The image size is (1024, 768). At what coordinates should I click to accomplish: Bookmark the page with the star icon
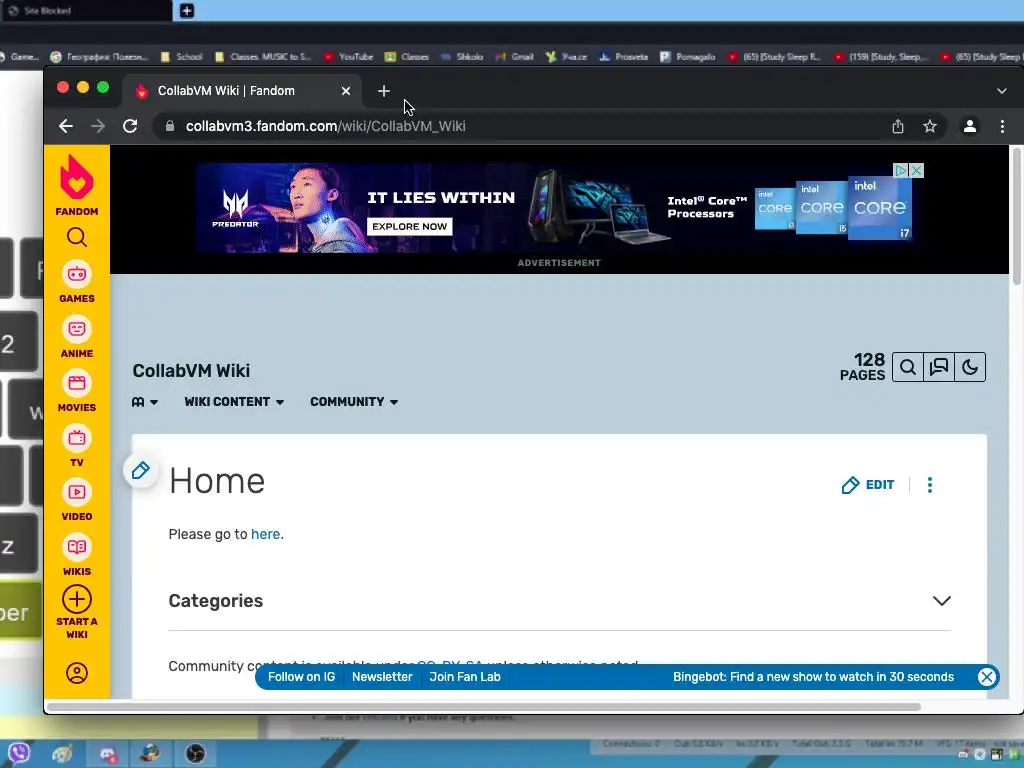[x=930, y=126]
